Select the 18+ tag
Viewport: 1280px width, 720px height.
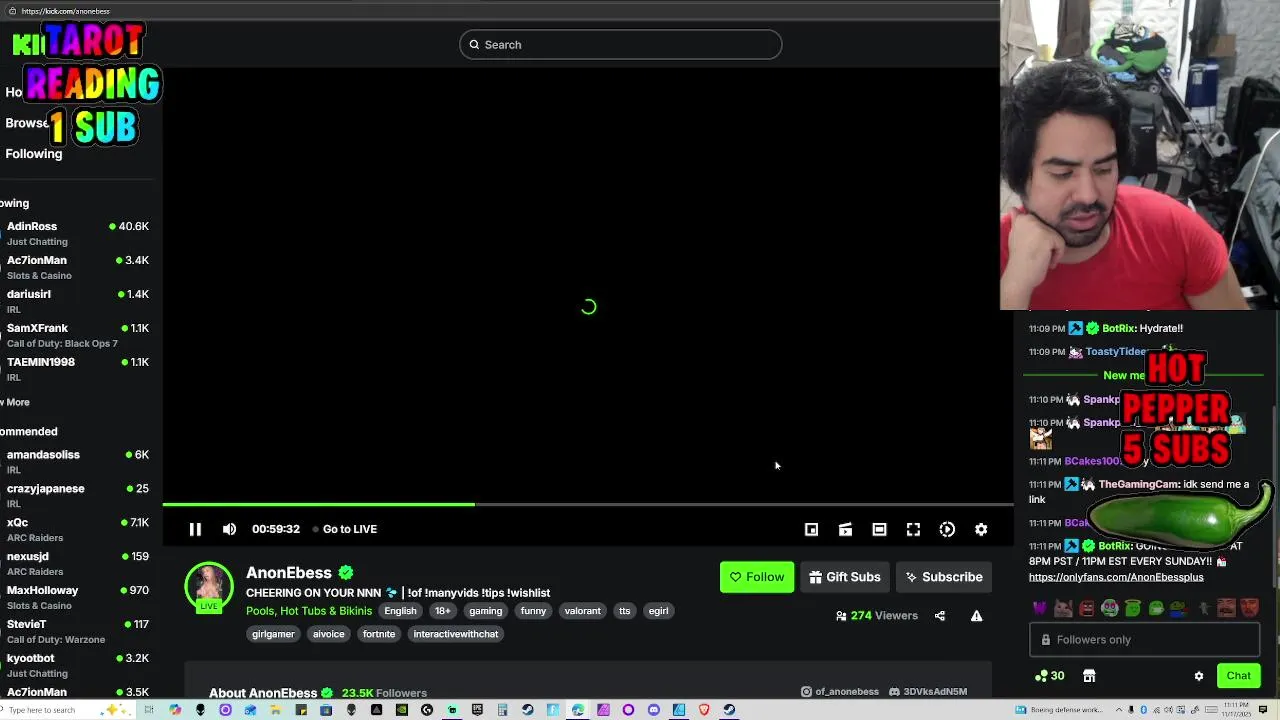click(442, 611)
